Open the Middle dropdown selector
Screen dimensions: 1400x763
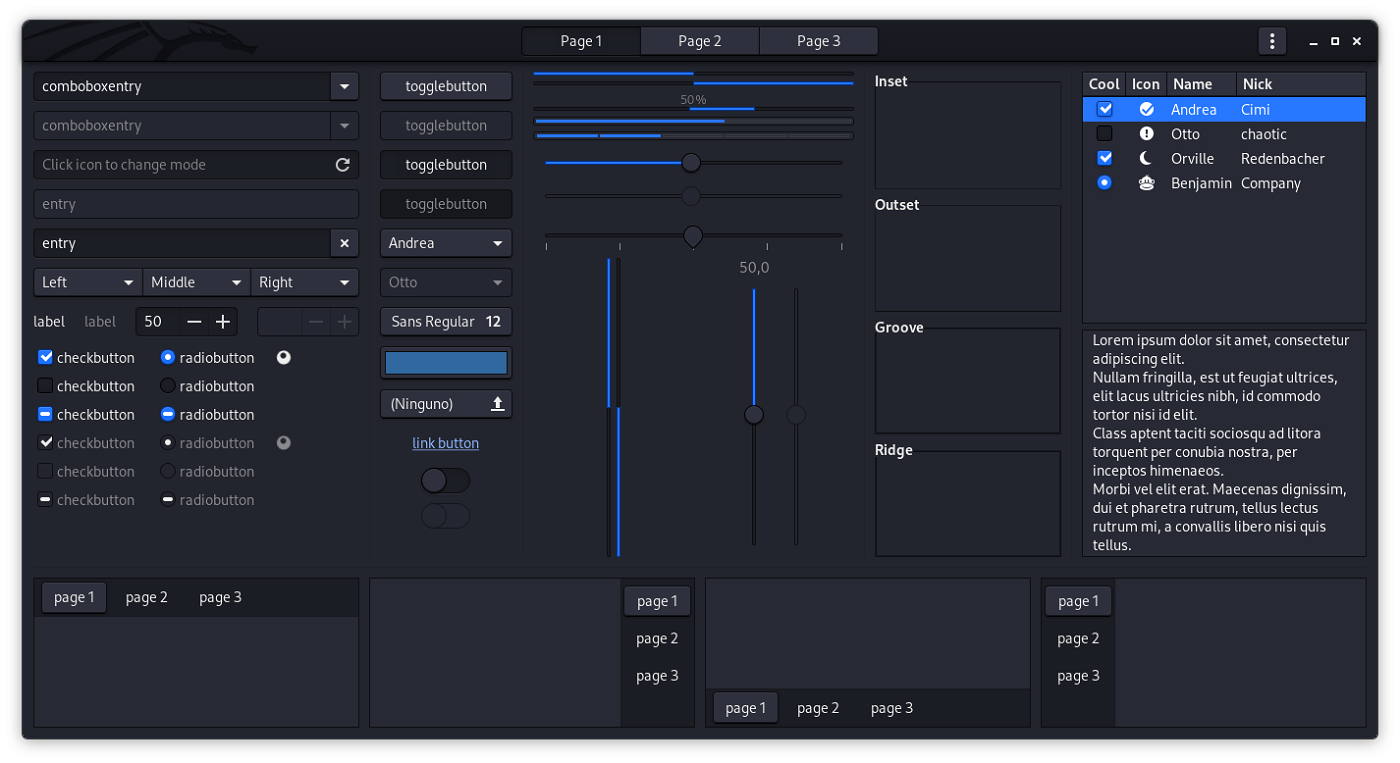coord(196,283)
